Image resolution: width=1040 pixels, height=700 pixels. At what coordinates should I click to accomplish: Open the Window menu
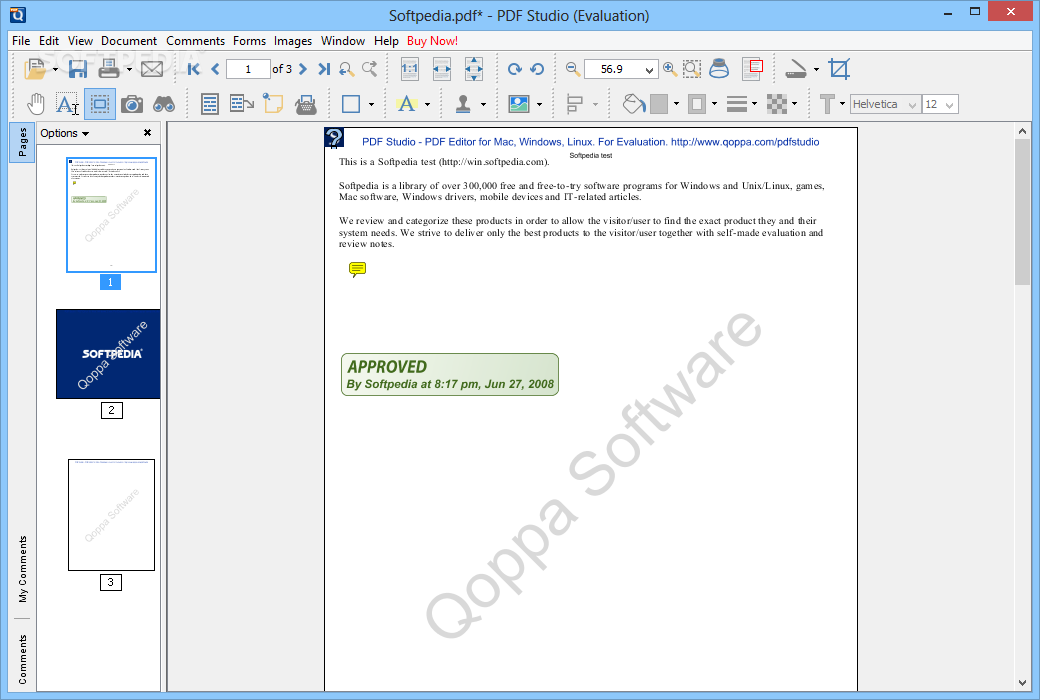point(343,41)
